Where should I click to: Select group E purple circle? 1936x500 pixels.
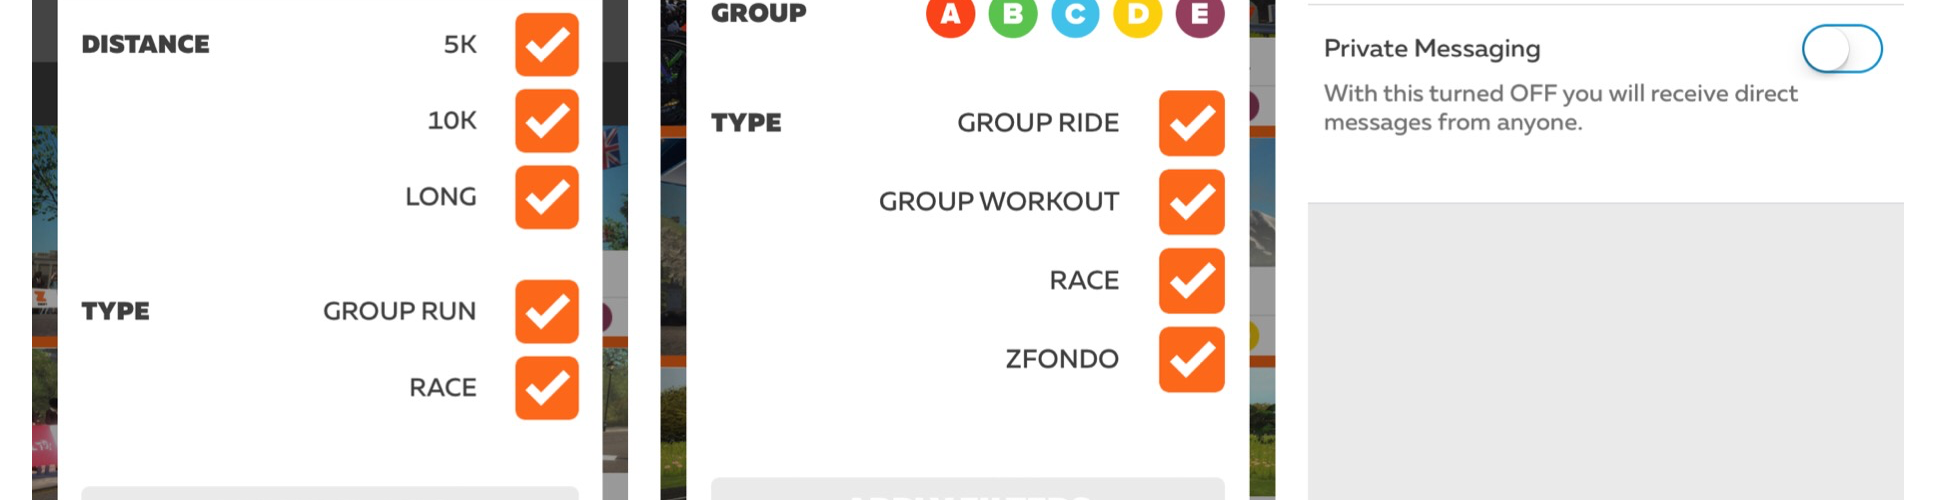pos(1199,15)
